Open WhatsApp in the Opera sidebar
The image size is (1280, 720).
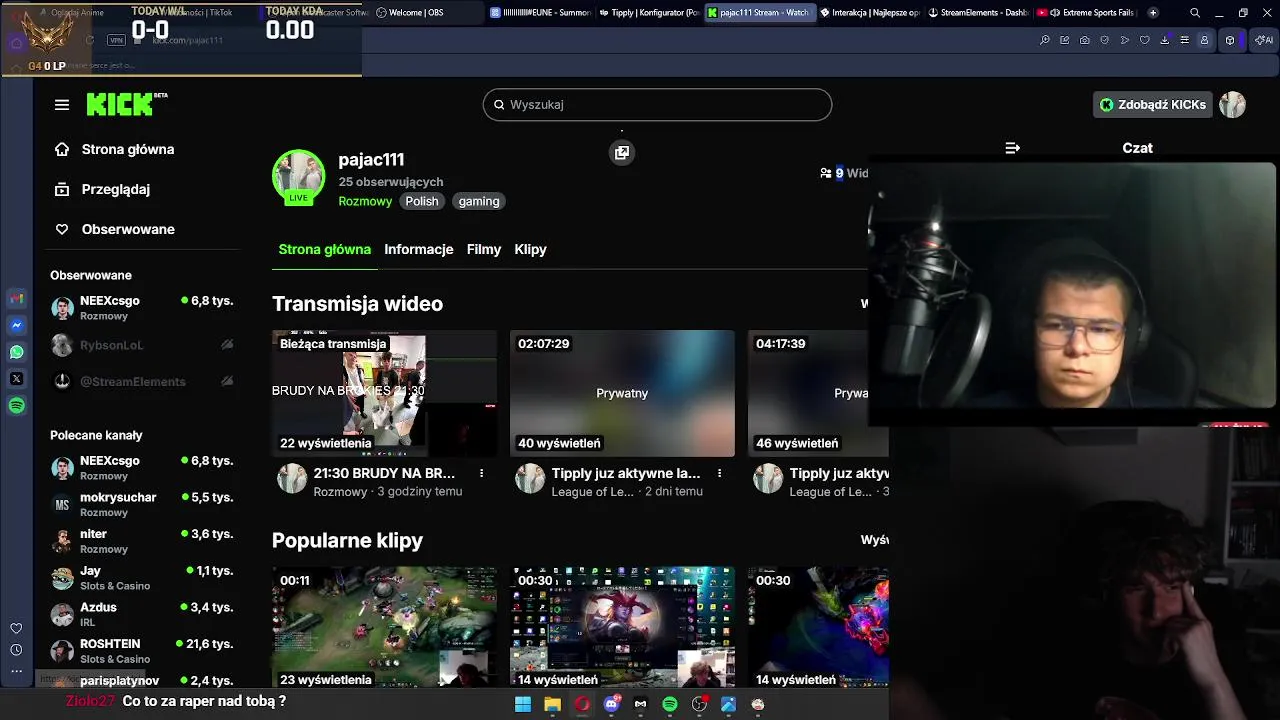[x=17, y=352]
